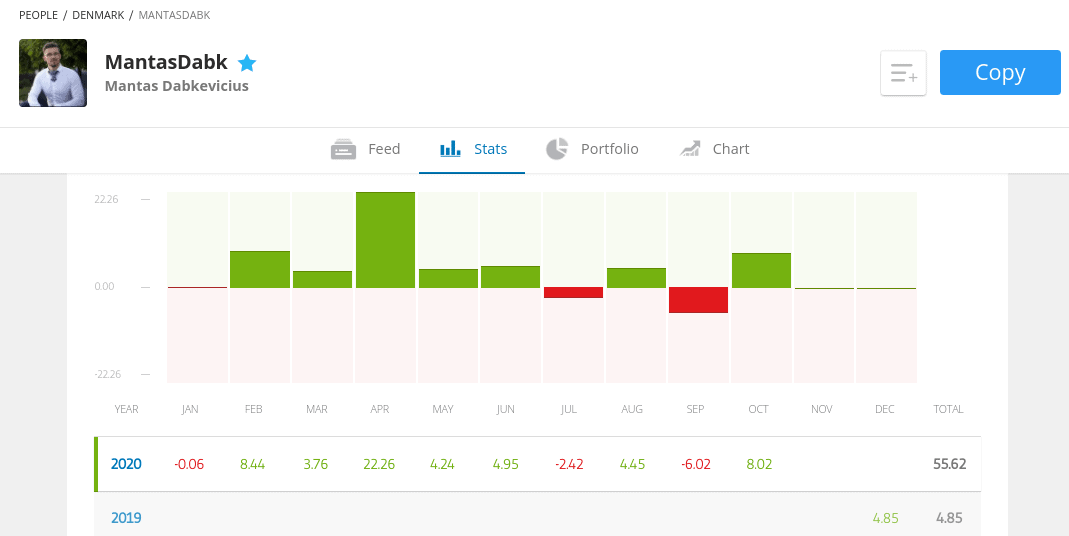Click Mantas Dabkevicius profile photo
This screenshot has height=536, width=1069.
click(x=53, y=73)
